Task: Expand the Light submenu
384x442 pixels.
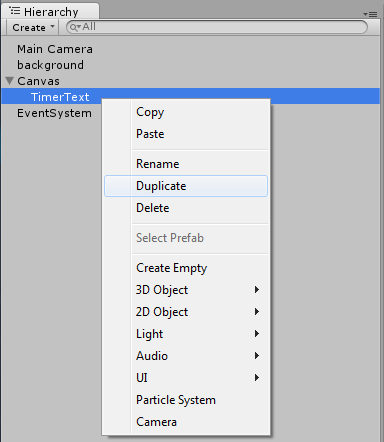Action: pos(186,334)
